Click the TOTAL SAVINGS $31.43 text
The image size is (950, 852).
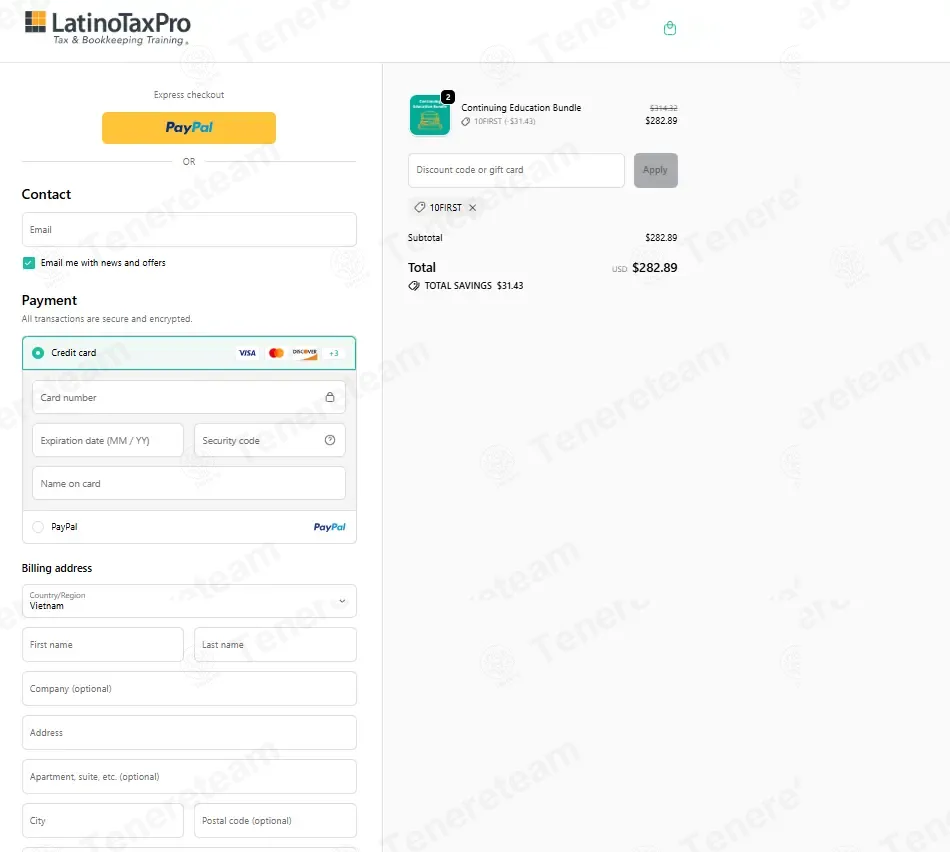point(474,286)
